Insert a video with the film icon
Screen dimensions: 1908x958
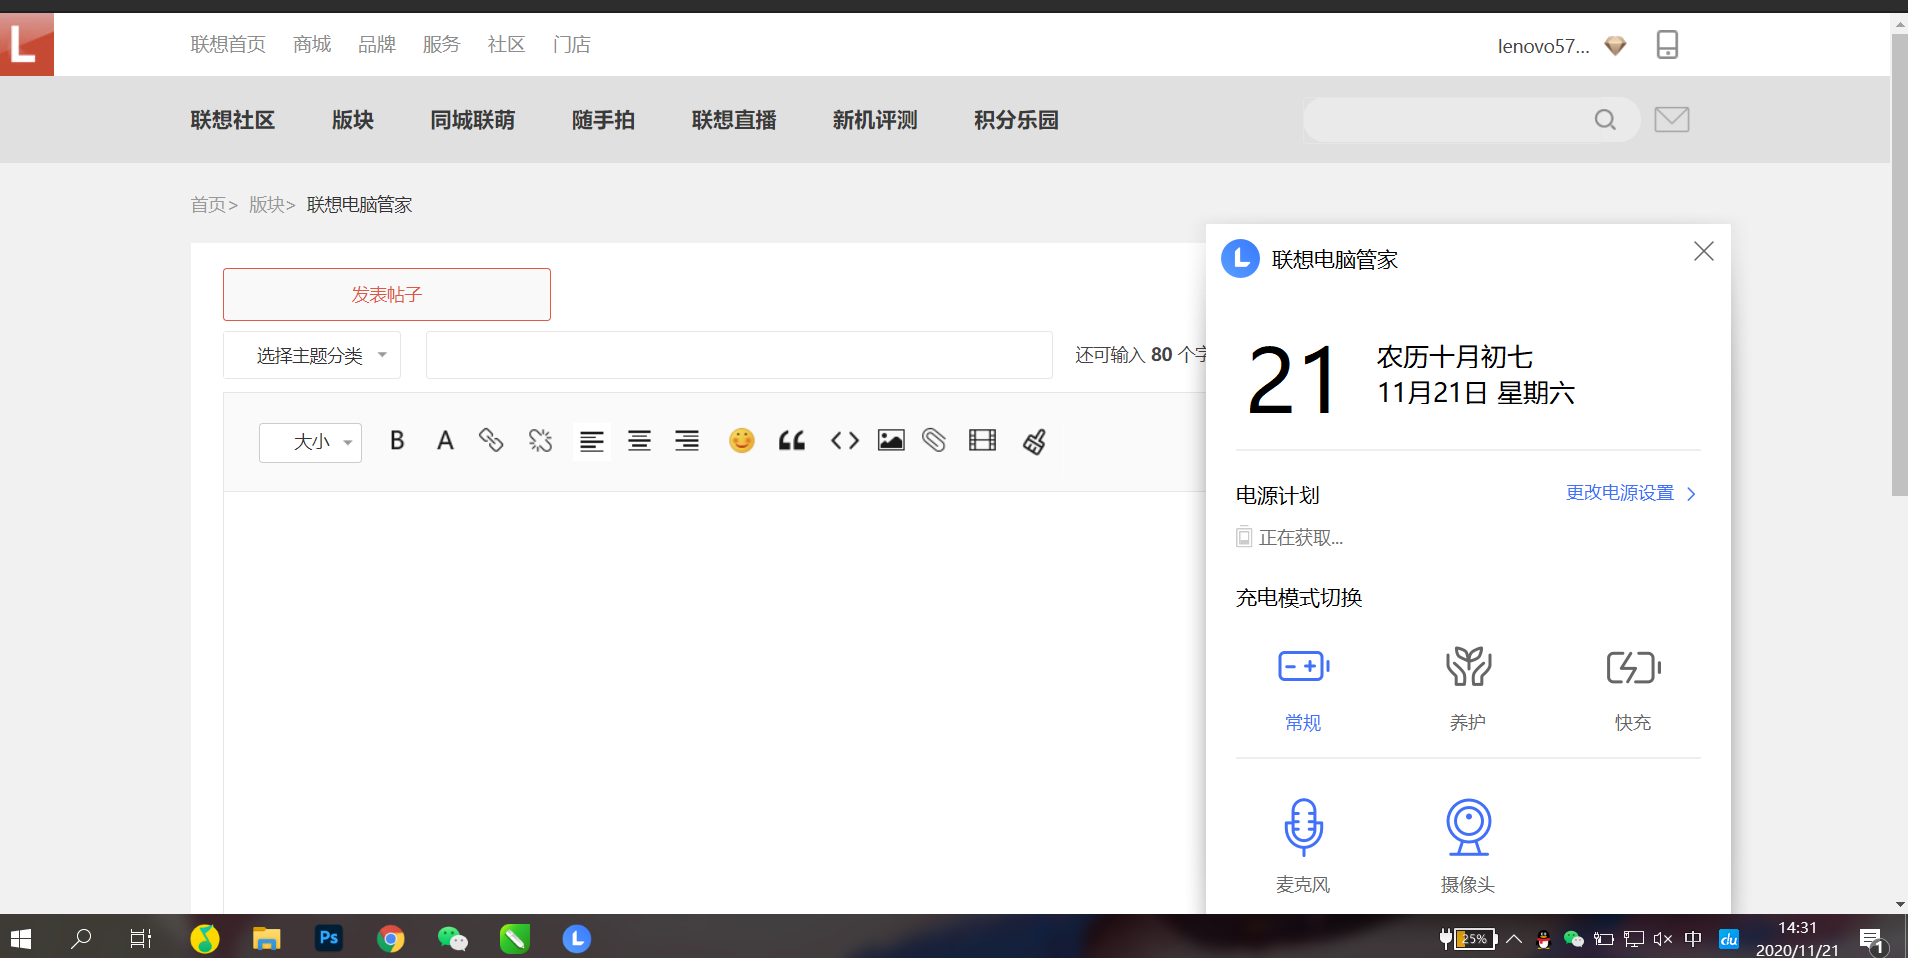coord(983,440)
